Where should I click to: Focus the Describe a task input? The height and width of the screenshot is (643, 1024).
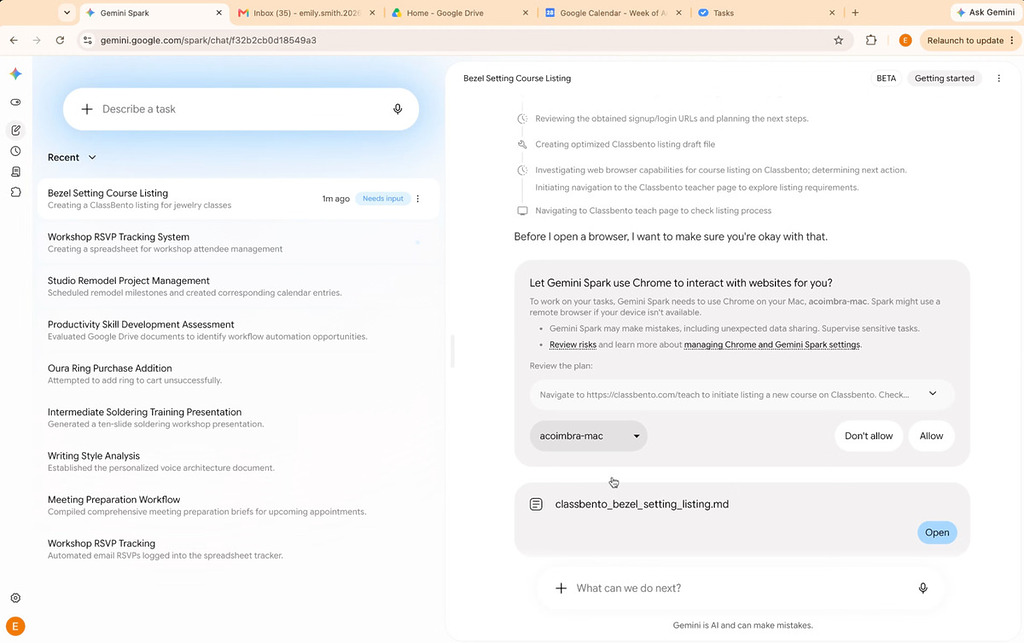tap(242, 109)
